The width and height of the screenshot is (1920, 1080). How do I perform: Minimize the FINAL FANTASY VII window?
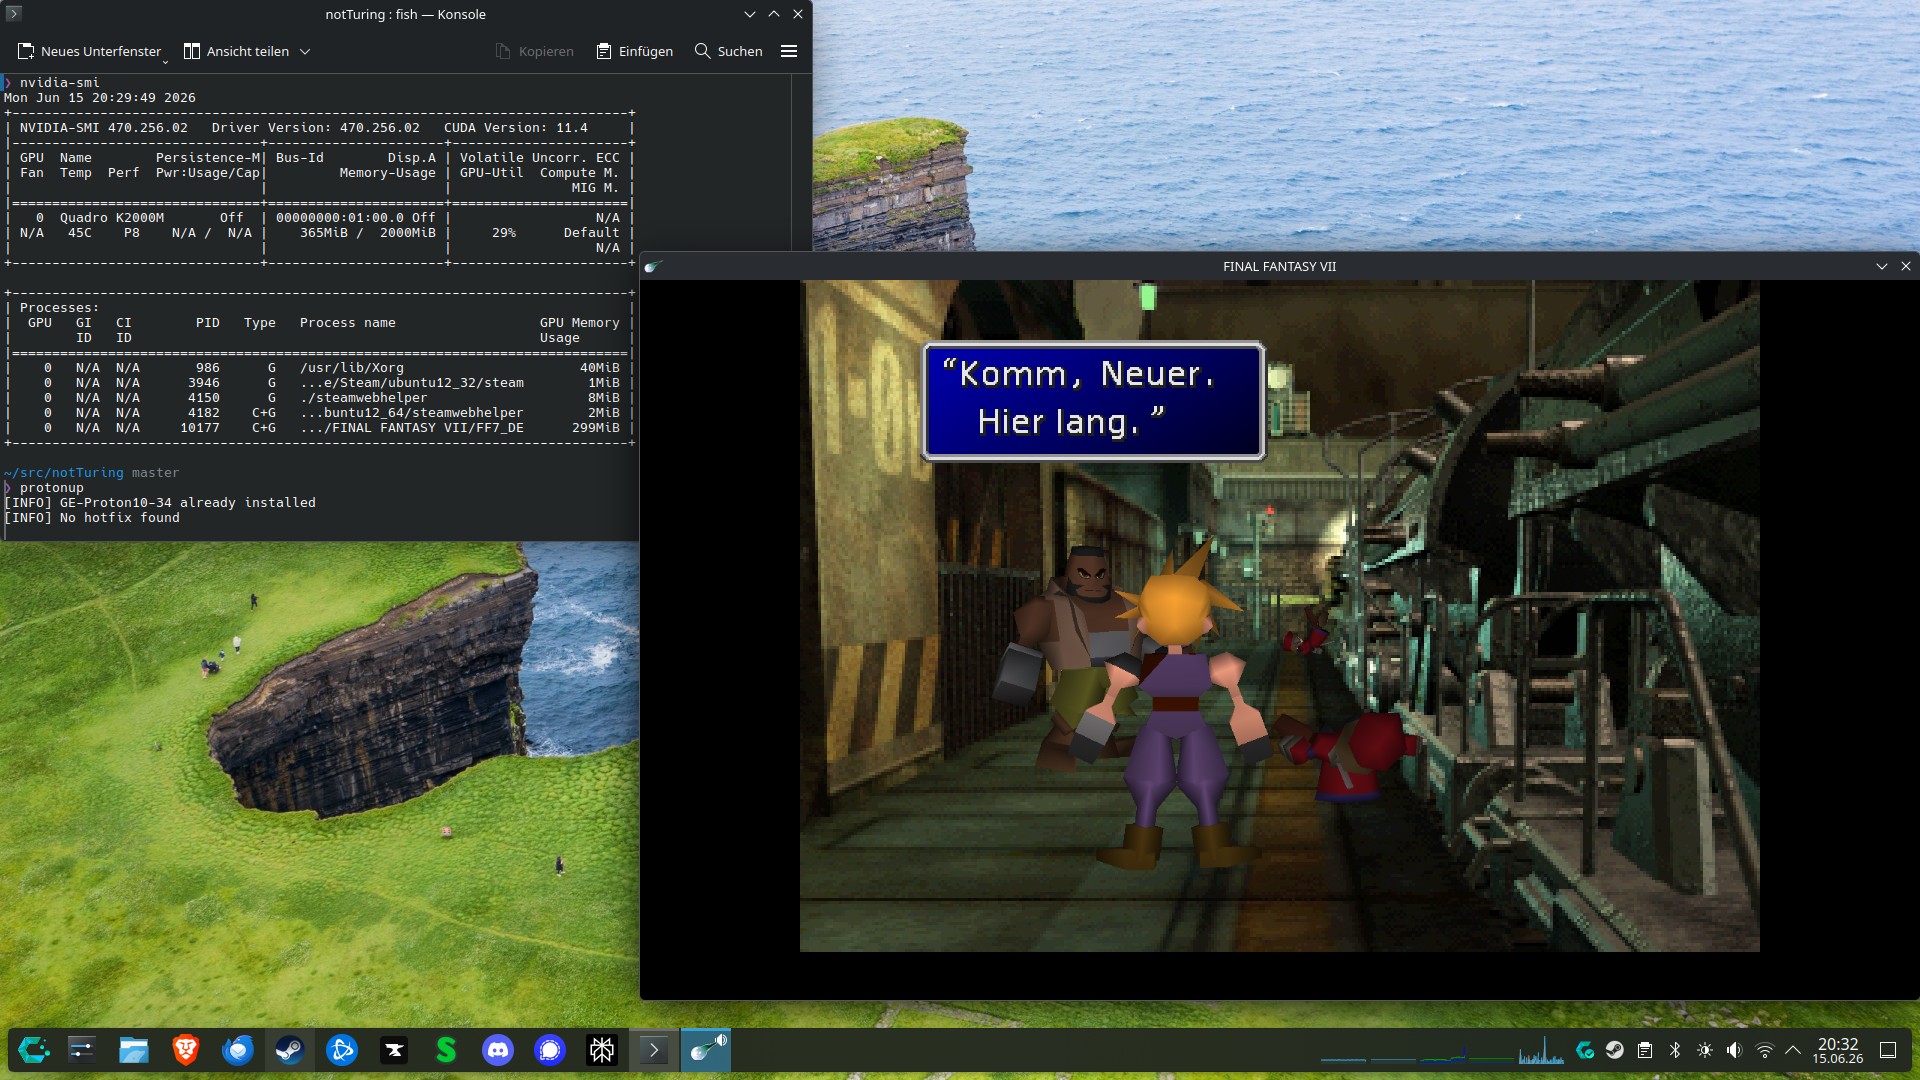tap(1882, 266)
